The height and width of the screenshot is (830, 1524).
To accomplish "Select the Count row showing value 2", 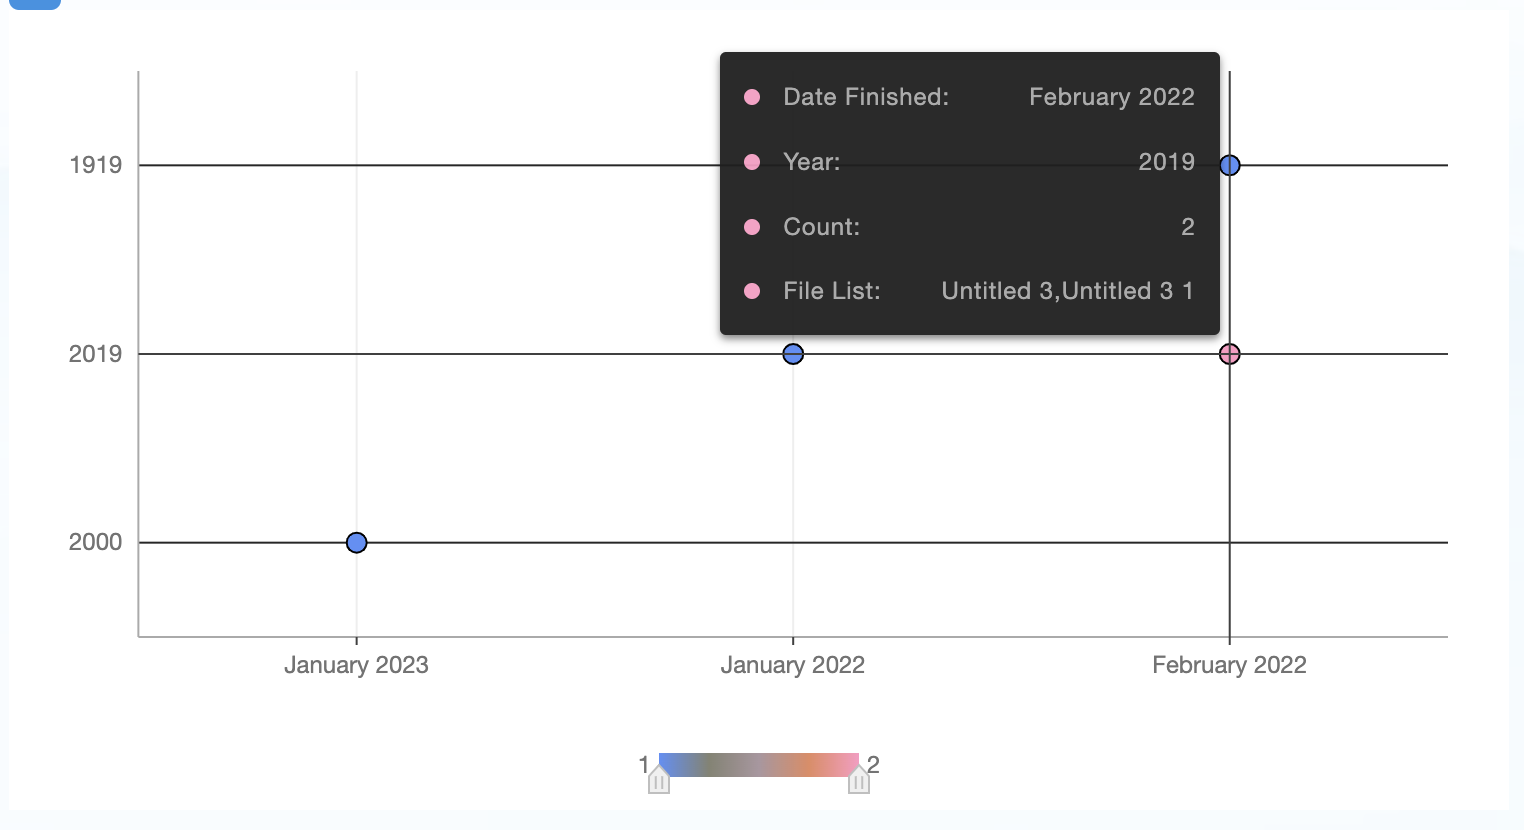I will click(x=970, y=226).
